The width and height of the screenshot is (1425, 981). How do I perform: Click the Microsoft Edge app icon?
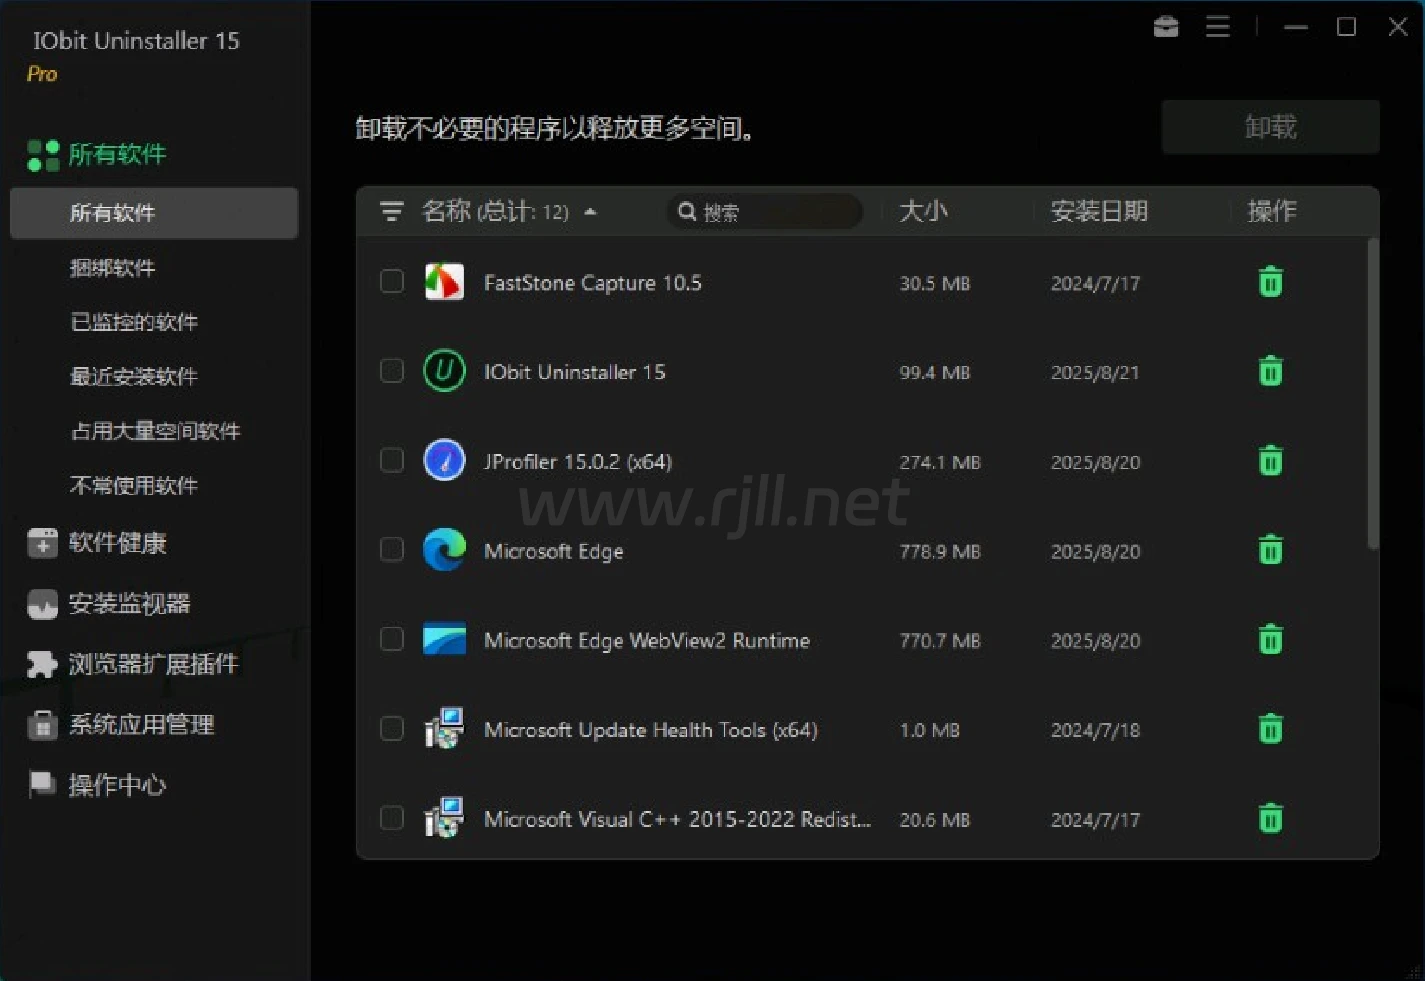click(444, 550)
